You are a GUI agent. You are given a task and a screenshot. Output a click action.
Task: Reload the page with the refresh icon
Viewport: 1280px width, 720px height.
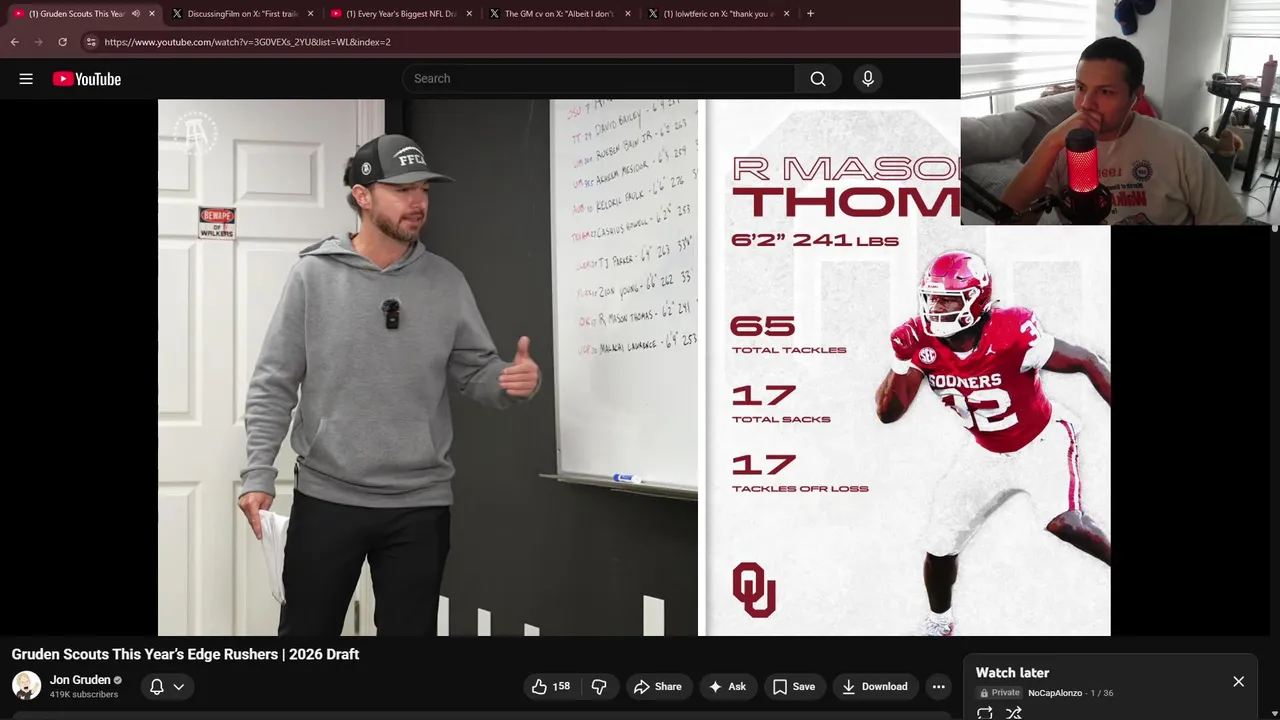(62, 42)
